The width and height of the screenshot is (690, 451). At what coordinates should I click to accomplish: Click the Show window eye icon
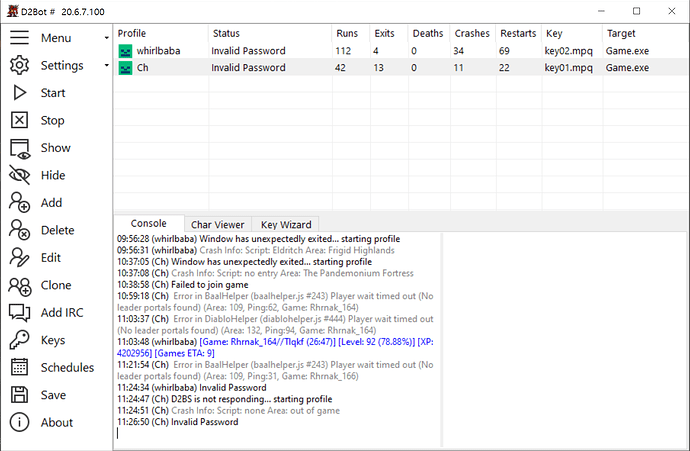tap(20, 148)
